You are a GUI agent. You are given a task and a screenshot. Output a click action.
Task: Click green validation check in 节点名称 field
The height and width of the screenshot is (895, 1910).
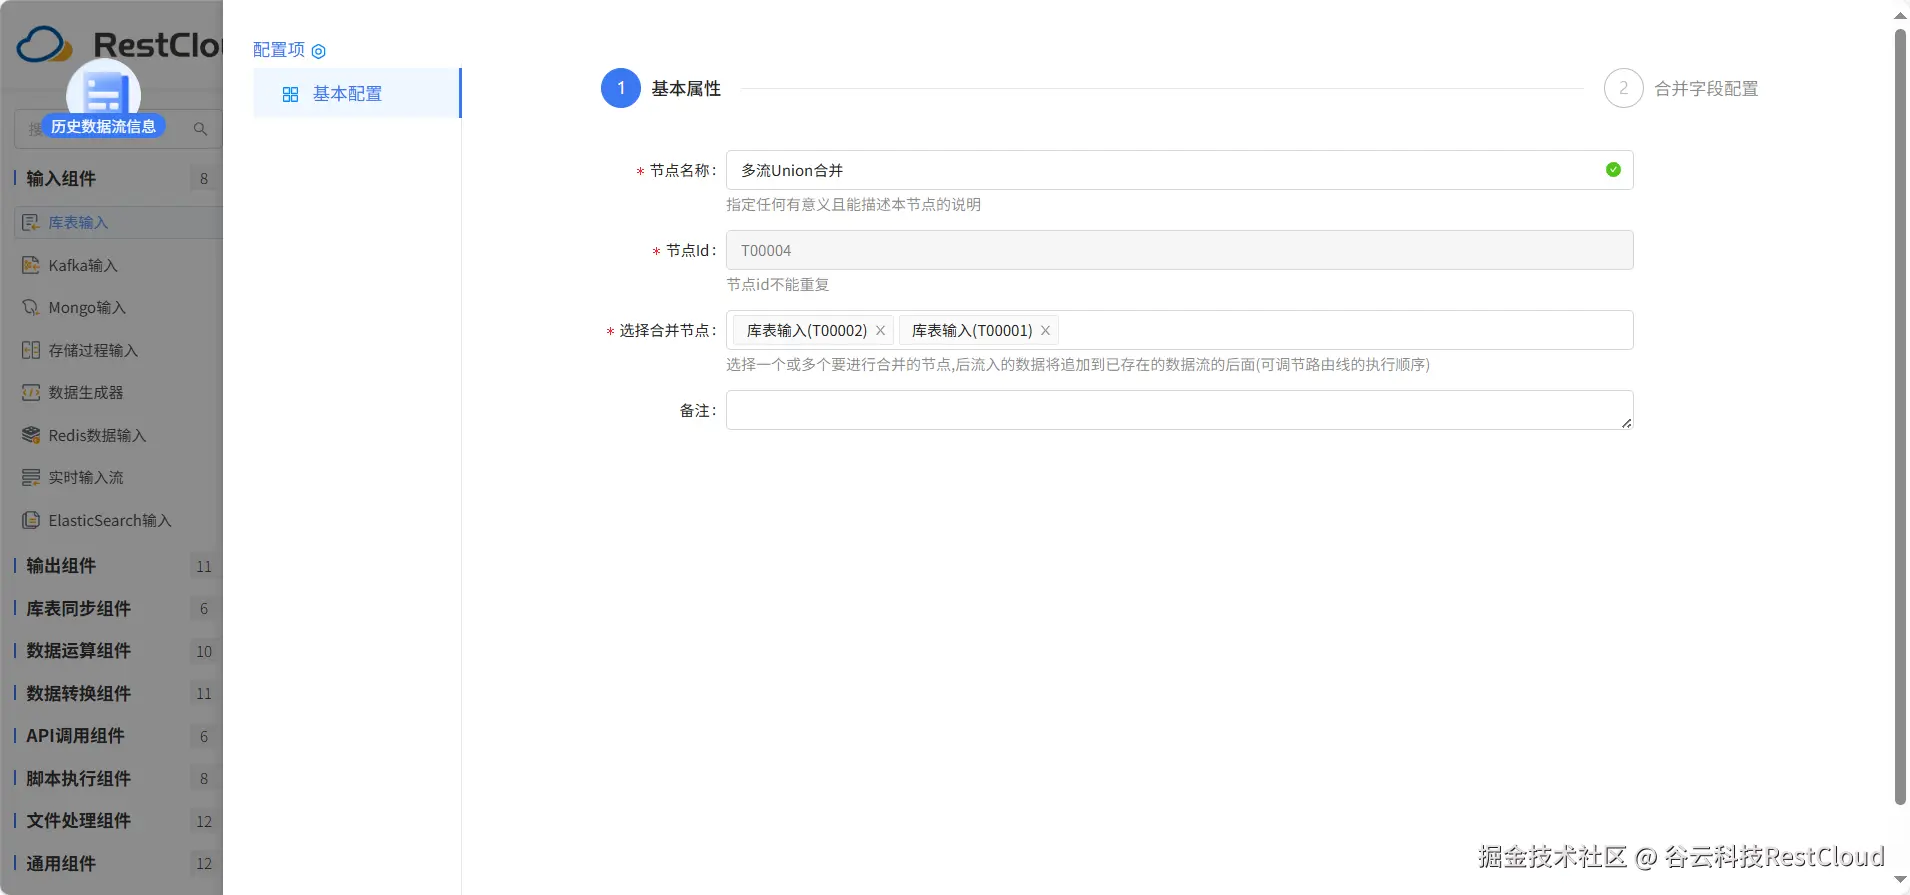click(x=1613, y=170)
